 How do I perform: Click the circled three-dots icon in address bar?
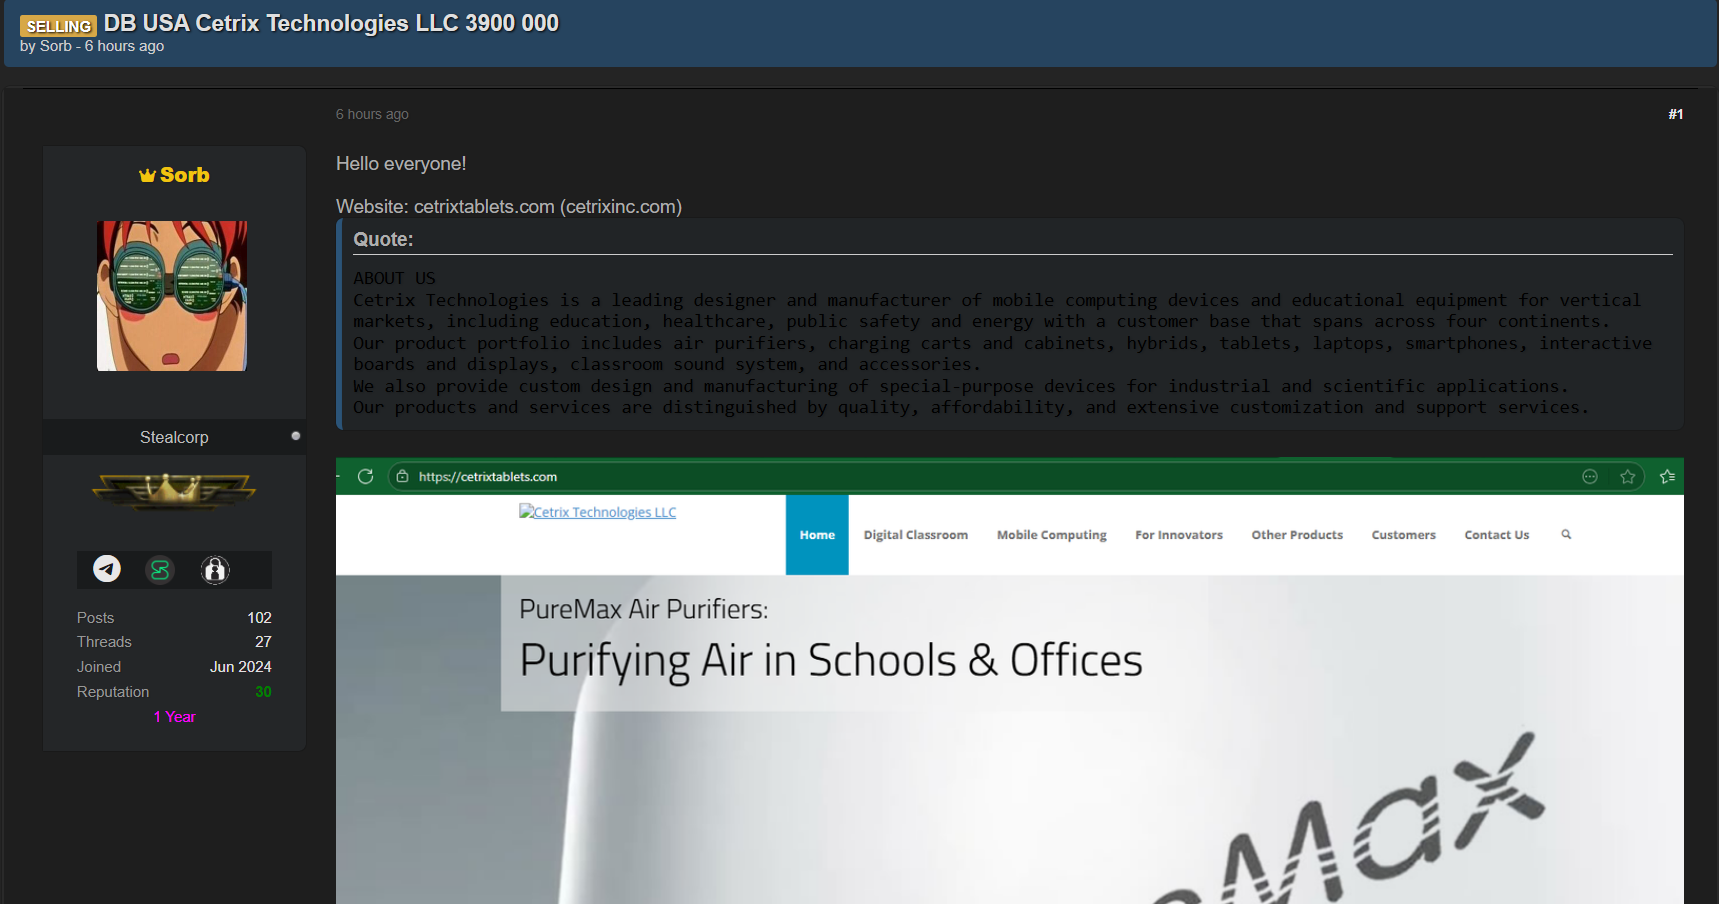(1590, 477)
